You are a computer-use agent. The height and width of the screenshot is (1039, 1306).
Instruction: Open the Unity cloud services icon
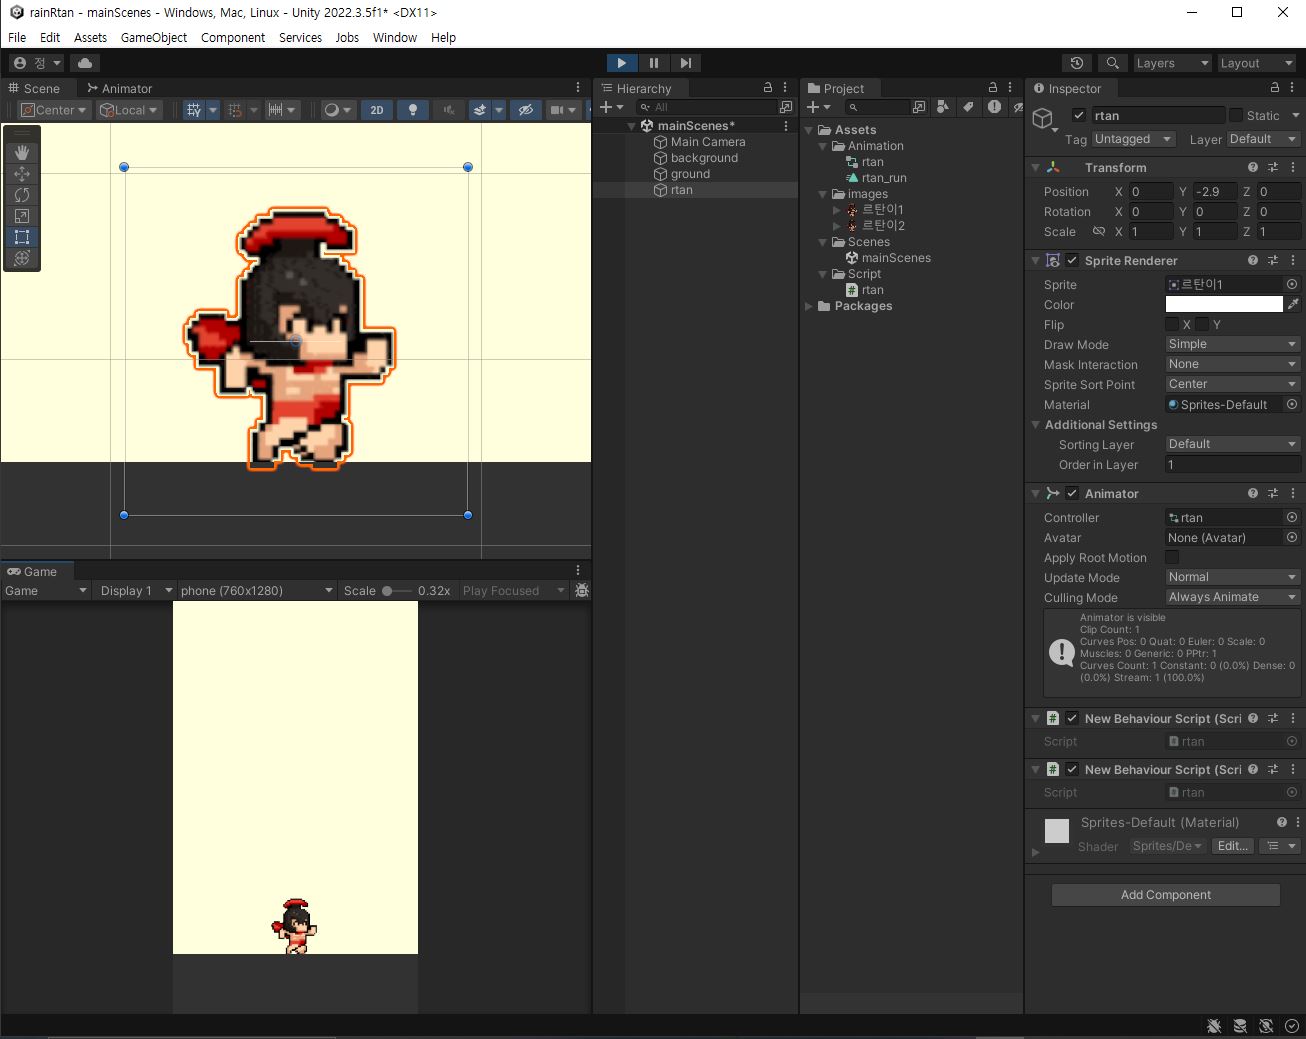85,63
